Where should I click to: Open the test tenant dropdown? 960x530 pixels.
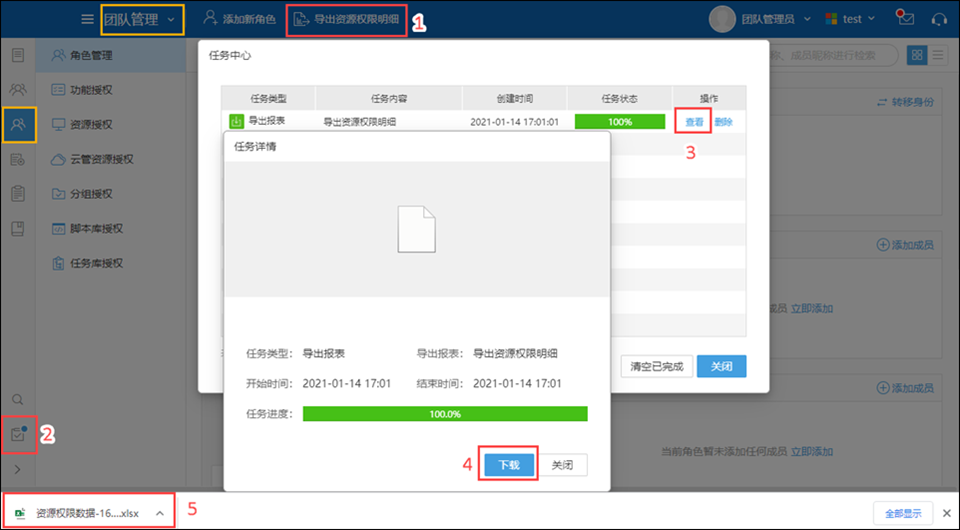pyautogui.click(x=850, y=19)
